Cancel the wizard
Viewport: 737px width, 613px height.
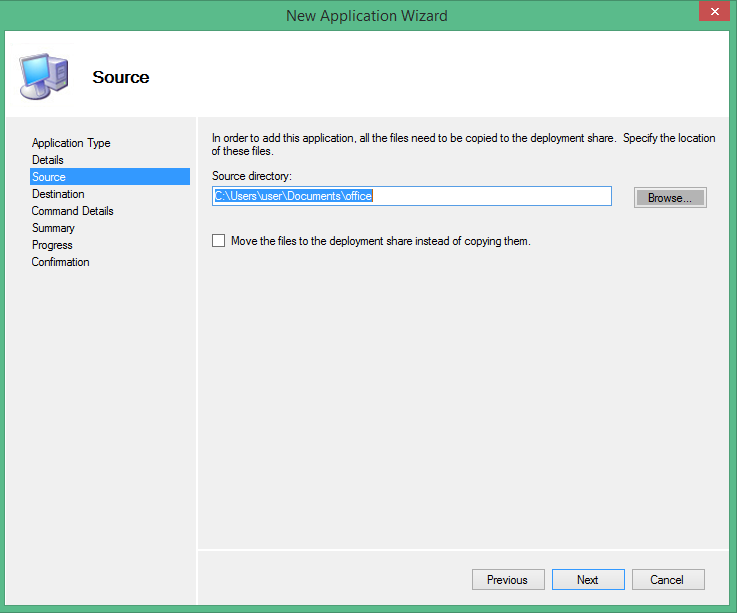click(x=667, y=580)
